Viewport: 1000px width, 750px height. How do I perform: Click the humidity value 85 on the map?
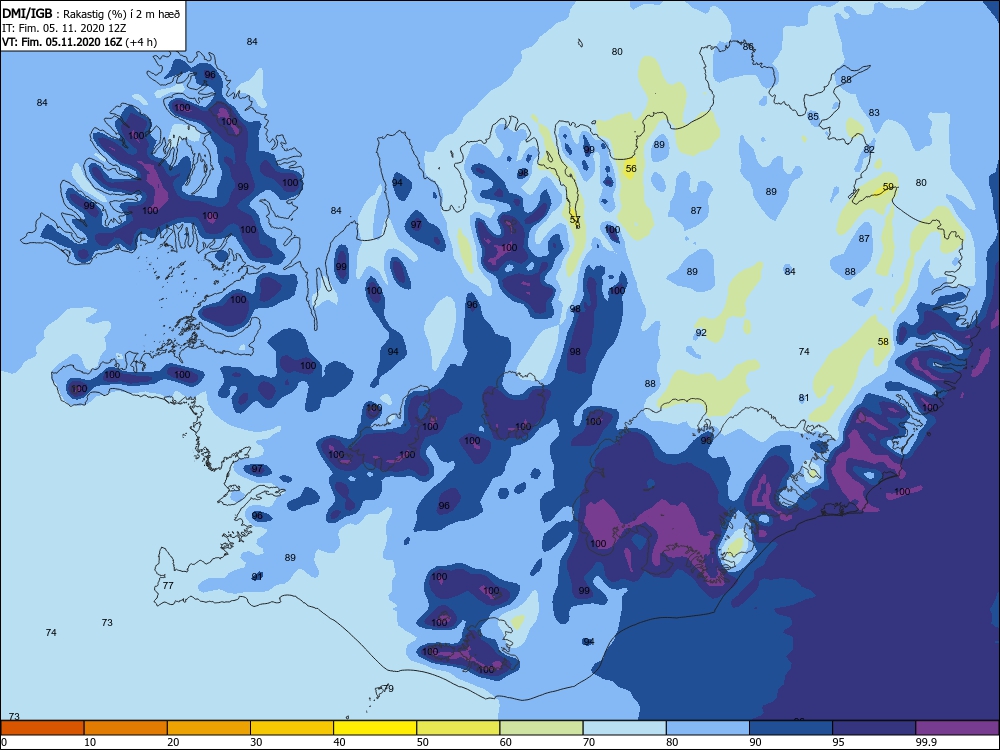813,116
